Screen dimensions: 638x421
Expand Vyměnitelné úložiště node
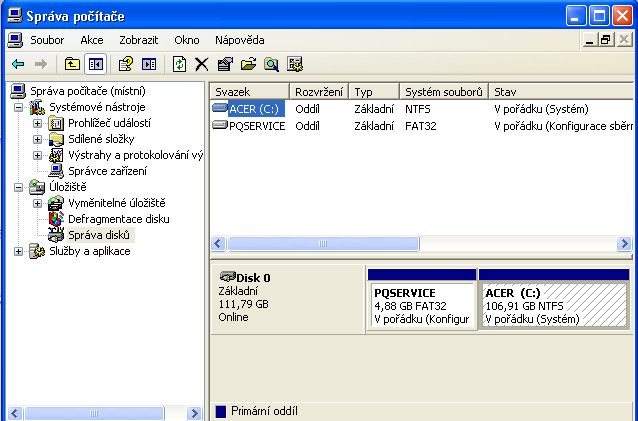tap(37, 203)
